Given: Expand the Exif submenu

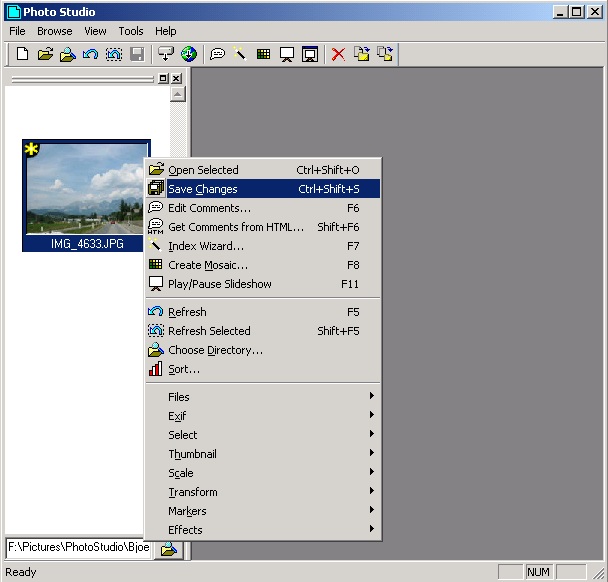Looking at the screenshot, I should (263, 416).
